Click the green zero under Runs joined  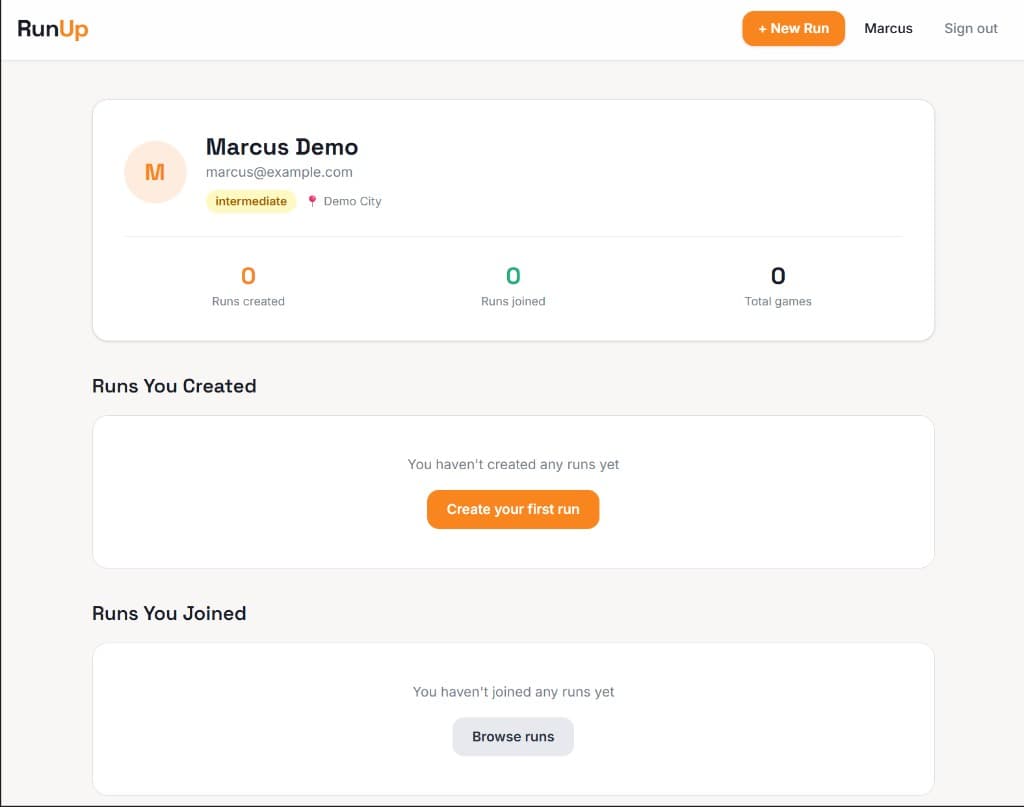point(513,276)
